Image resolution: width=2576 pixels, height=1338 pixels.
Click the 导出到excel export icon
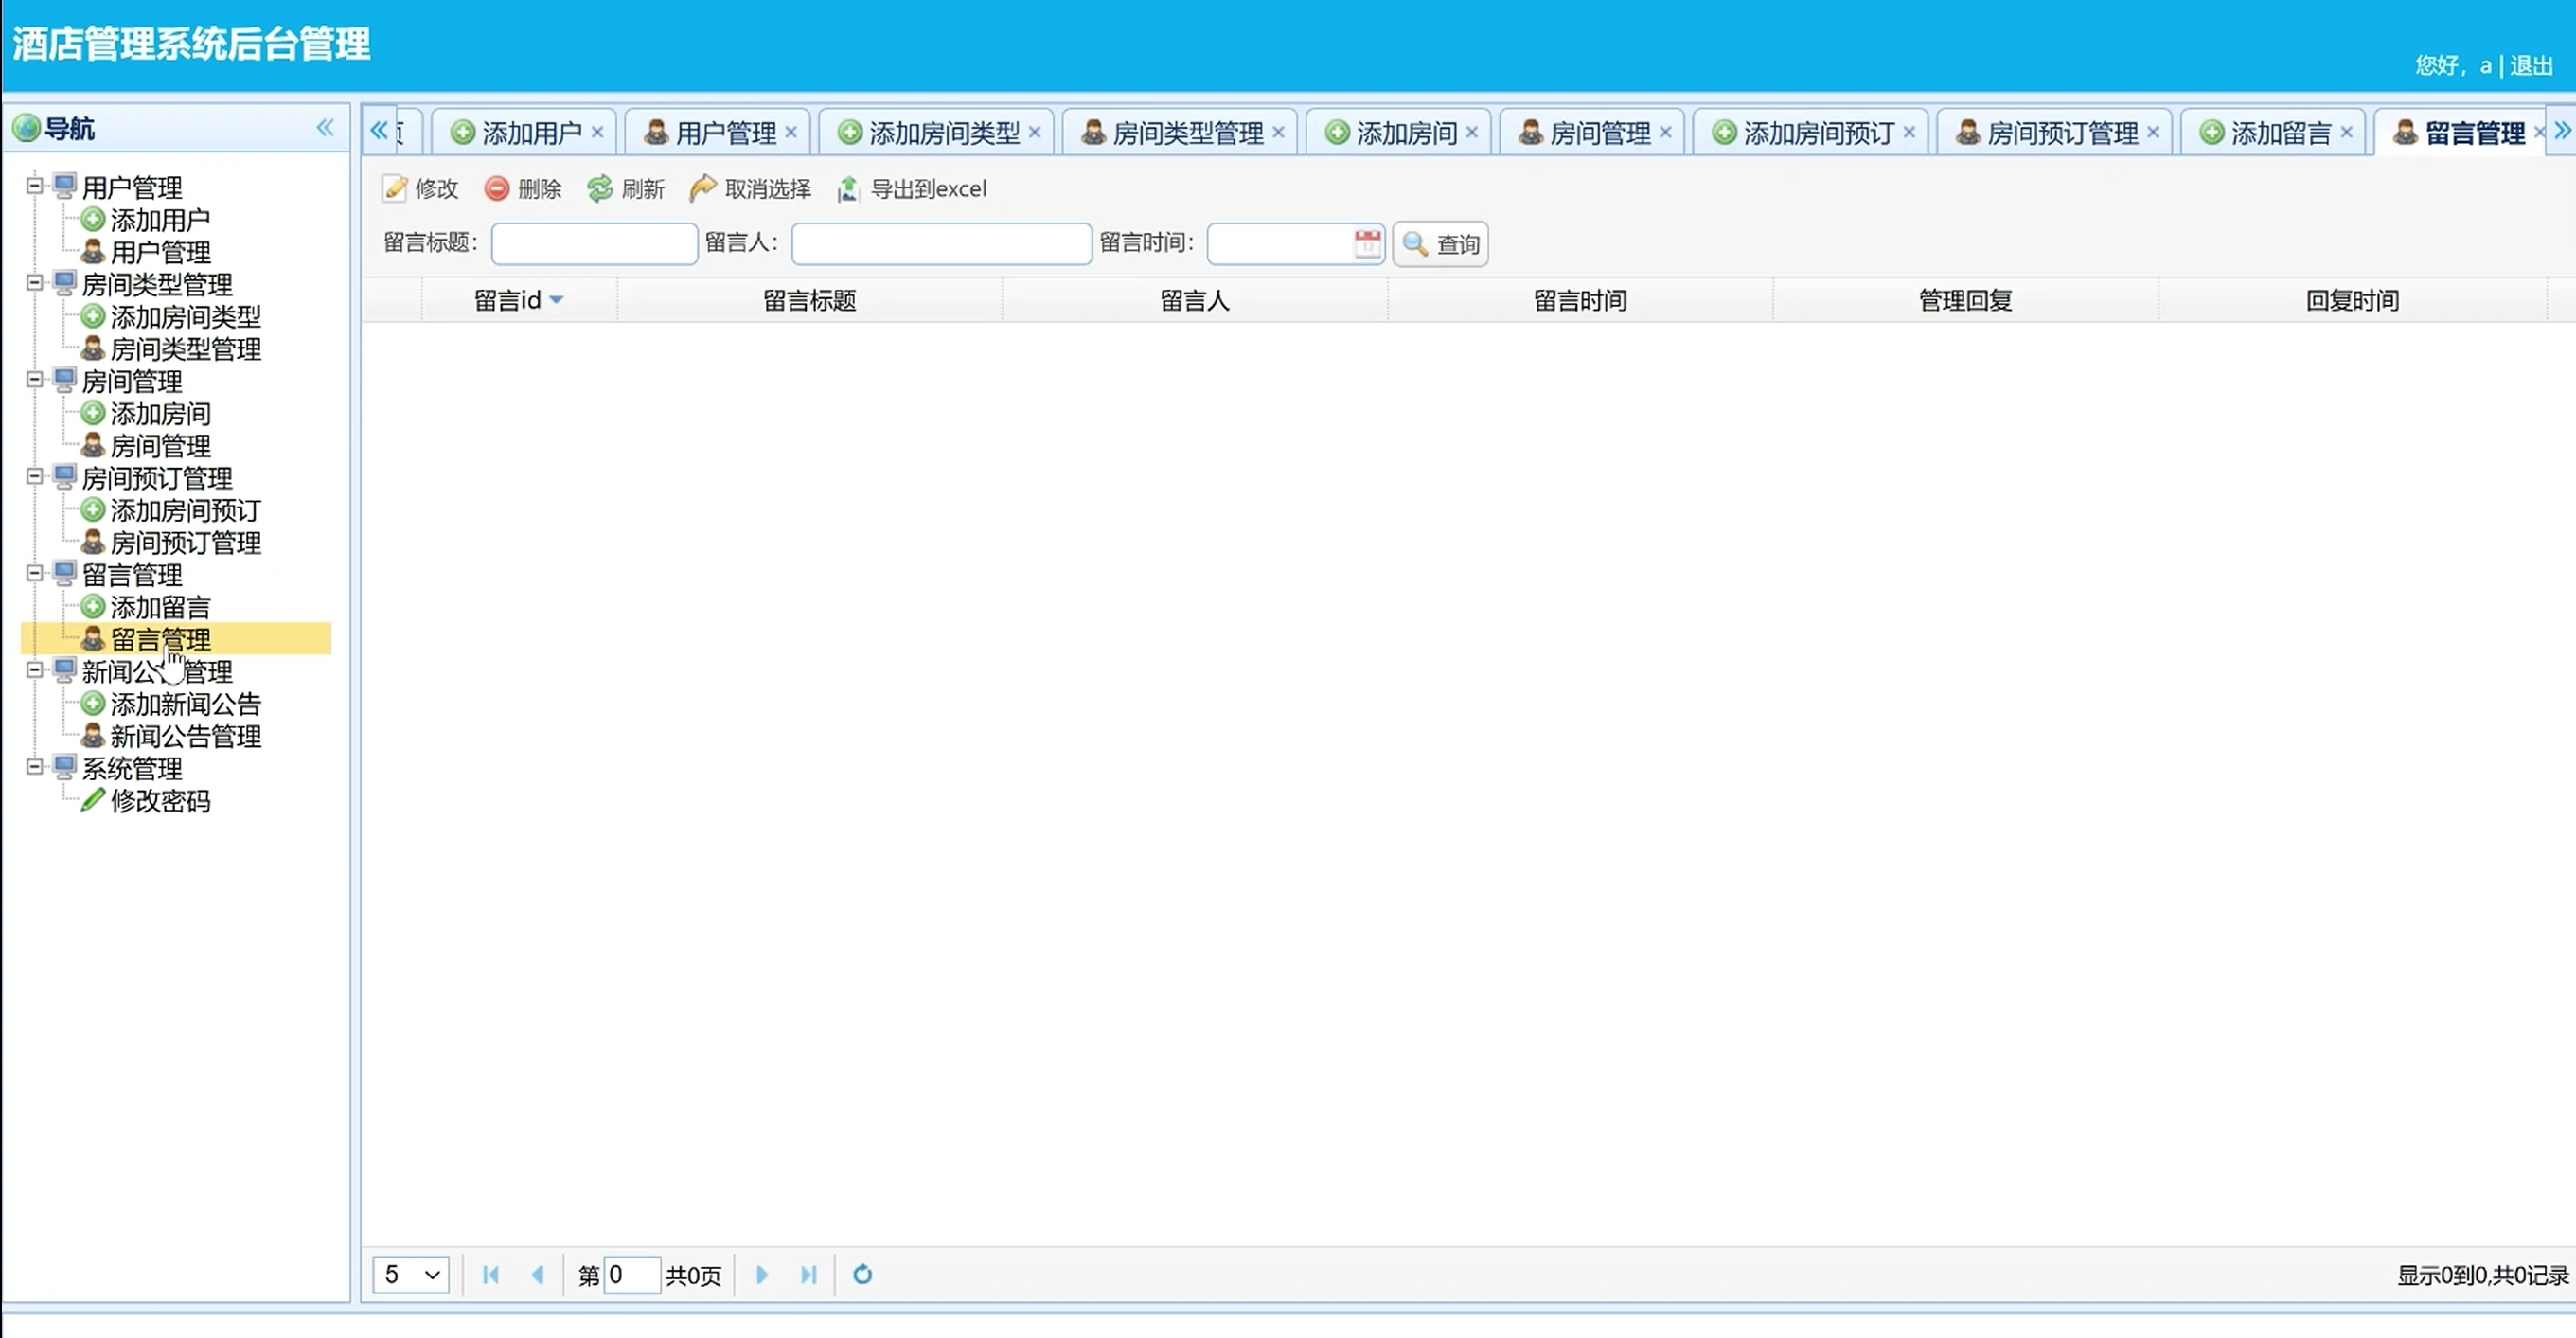point(848,188)
